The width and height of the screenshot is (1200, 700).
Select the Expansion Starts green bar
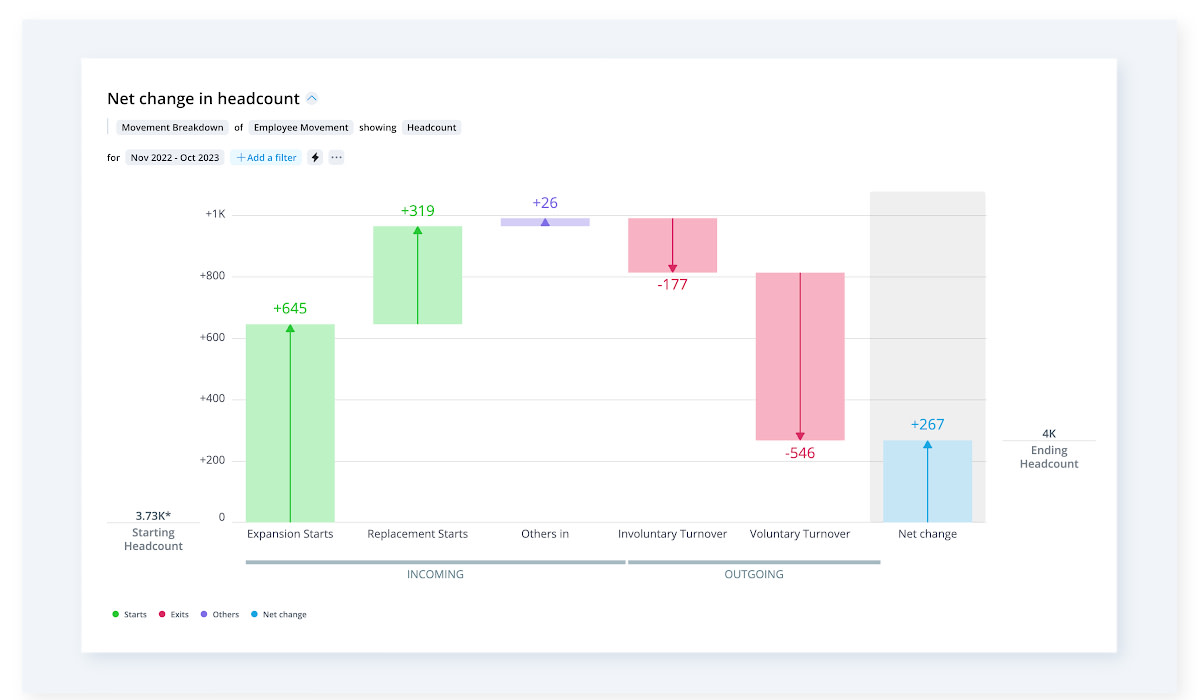290,423
